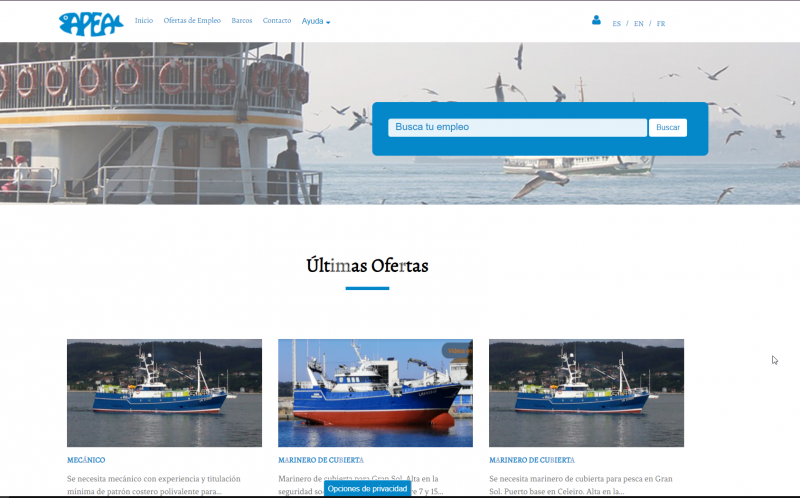Focus the 'Busca tu empleo' search field
The width and height of the screenshot is (800, 498).
pyautogui.click(x=517, y=128)
